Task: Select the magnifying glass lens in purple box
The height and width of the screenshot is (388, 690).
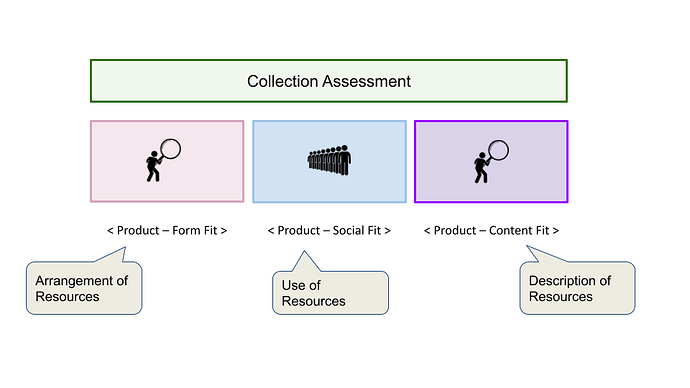Action: (499, 150)
